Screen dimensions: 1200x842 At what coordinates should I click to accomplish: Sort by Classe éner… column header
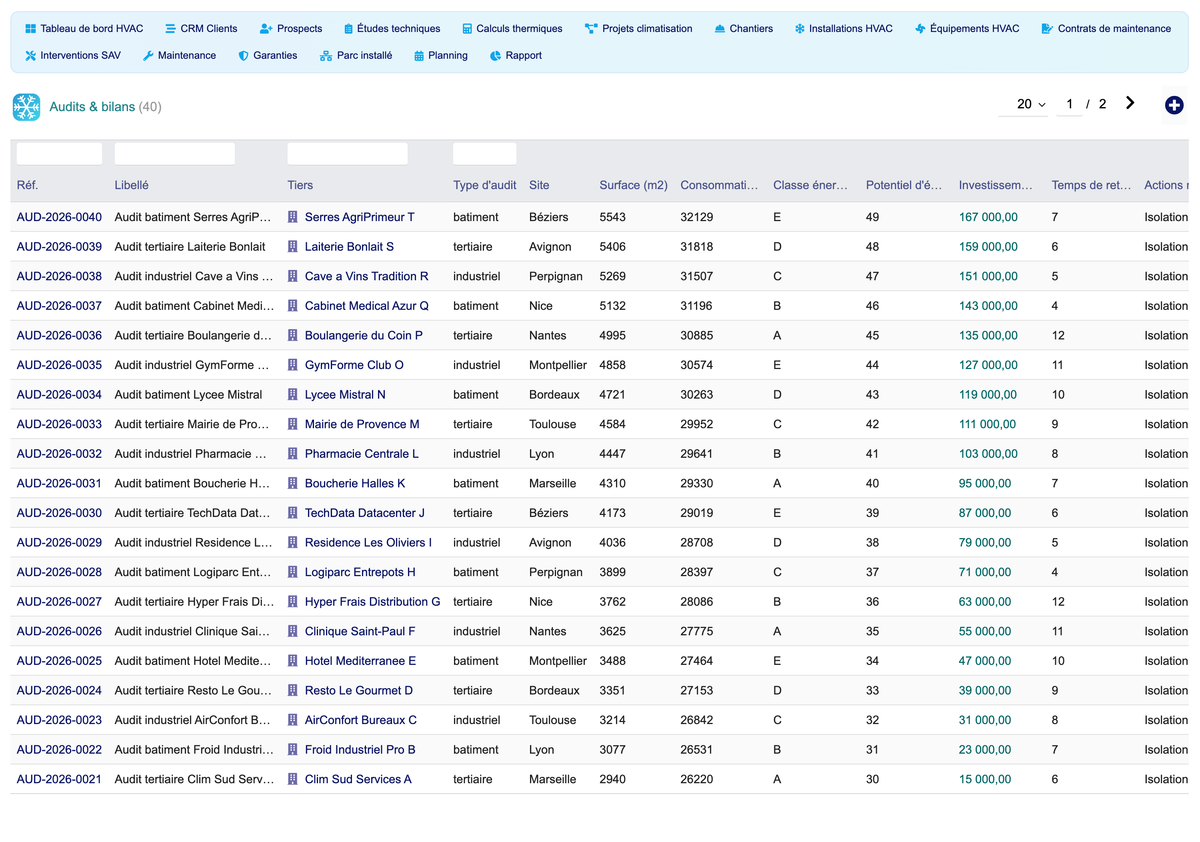pyautogui.click(x=810, y=185)
